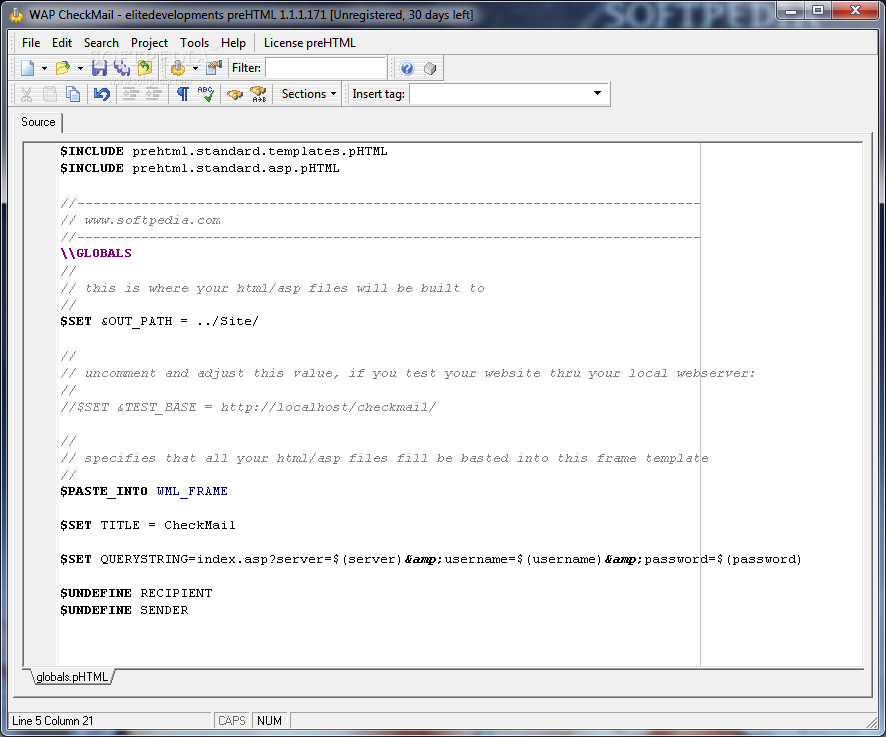Viewport: 886px width, 737px height.
Task: Maximize the WAP CheckMail window
Action: click(x=818, y=11)
